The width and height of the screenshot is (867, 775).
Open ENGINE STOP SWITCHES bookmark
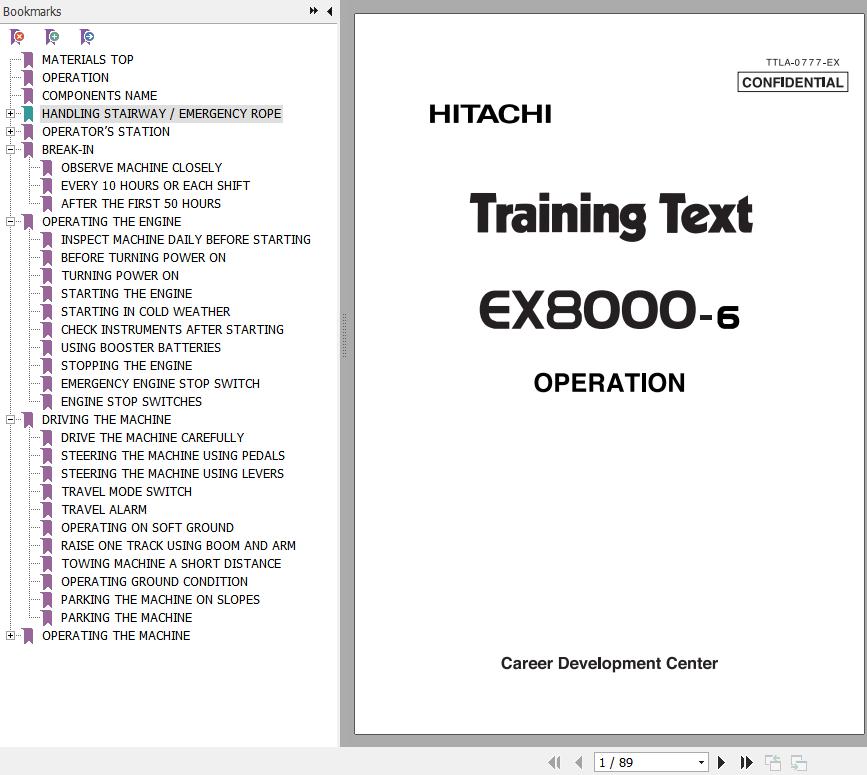pos(132,402)
